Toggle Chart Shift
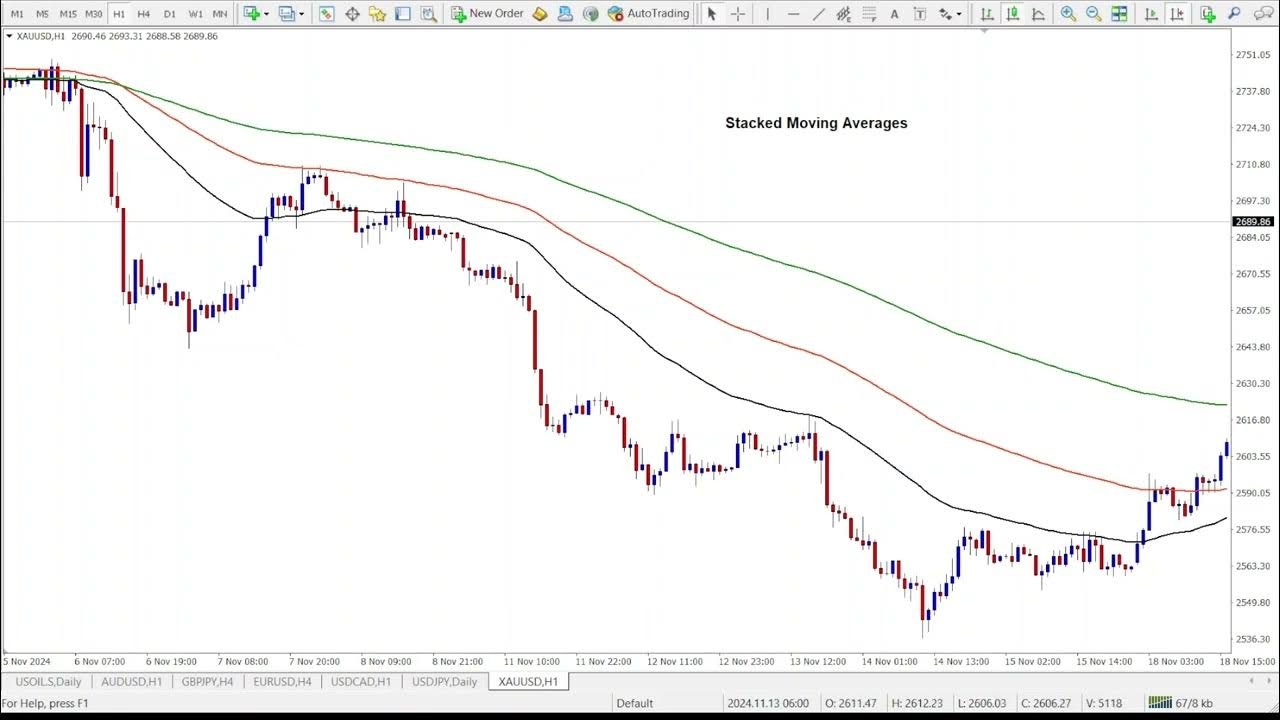 click(x=1178, y=13)
